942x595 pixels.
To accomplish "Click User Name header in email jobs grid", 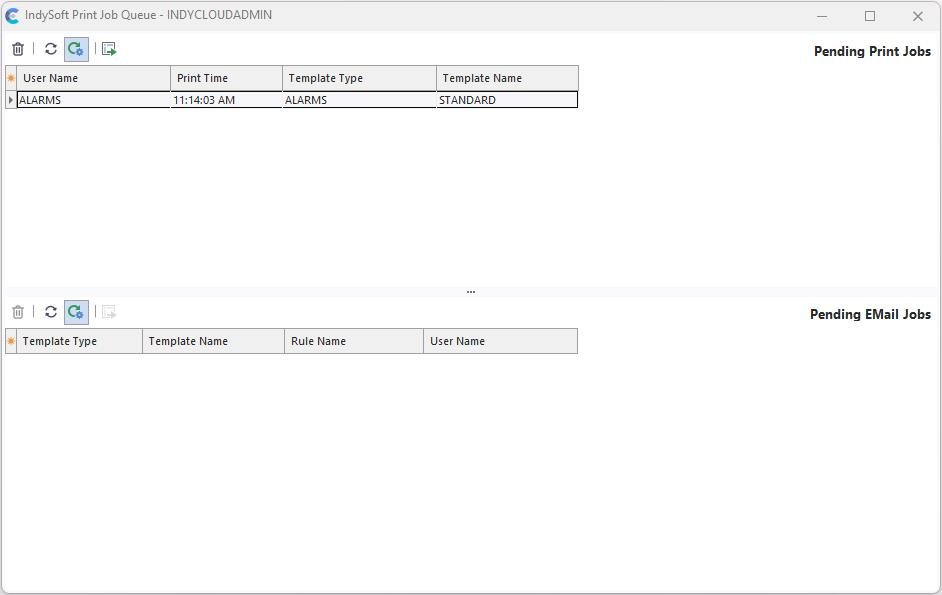I will tap(500, 341).
